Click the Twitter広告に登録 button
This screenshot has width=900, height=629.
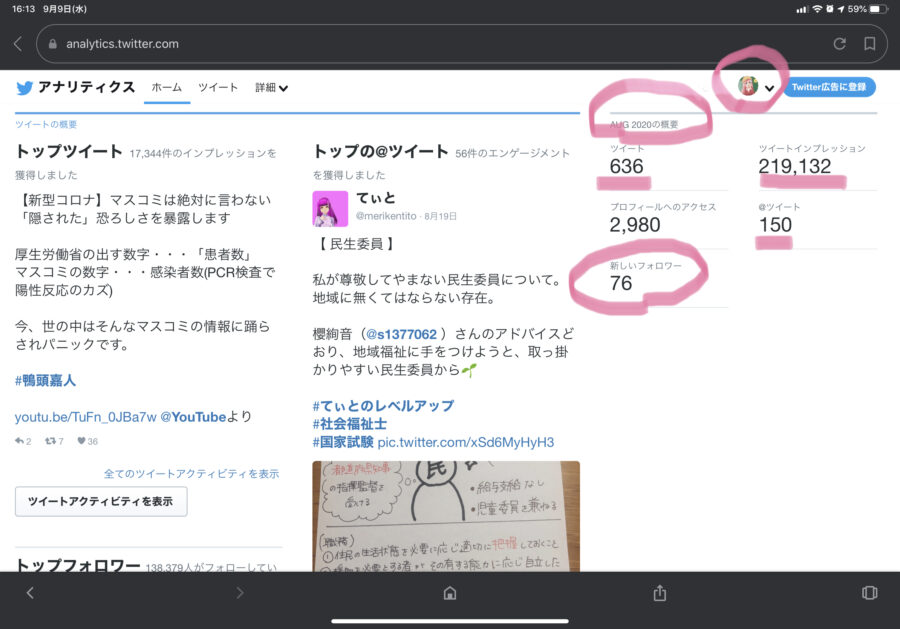pos(828,87)
